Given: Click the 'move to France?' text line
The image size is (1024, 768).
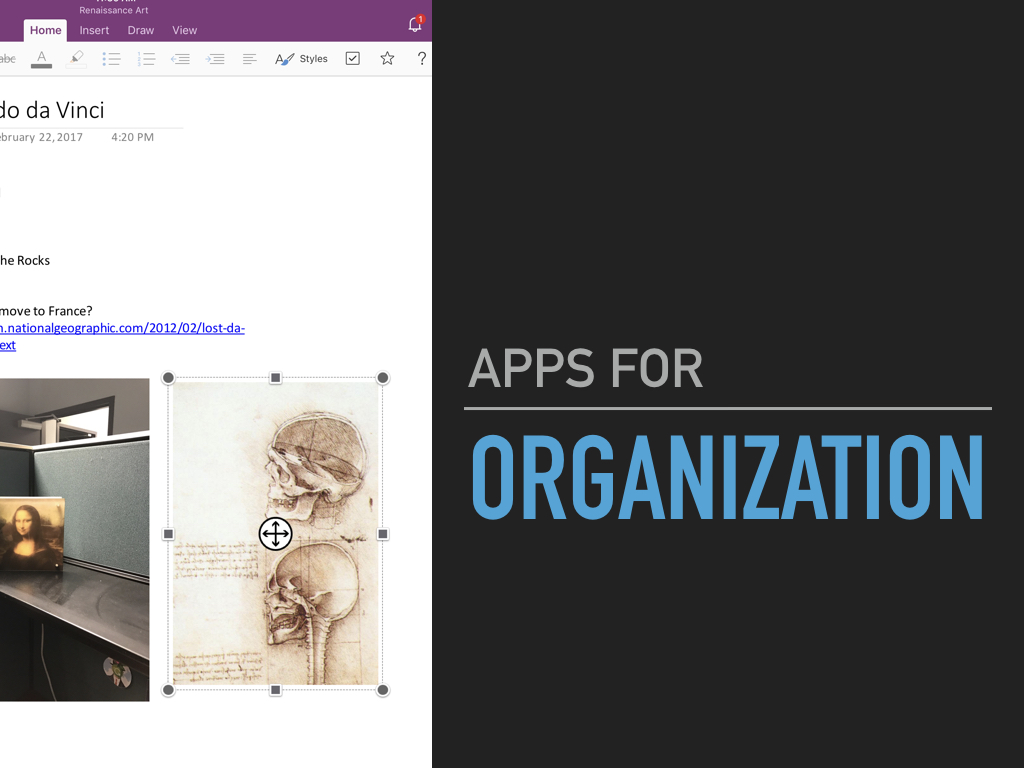Looking at the screenshot, I should (46, 311).
